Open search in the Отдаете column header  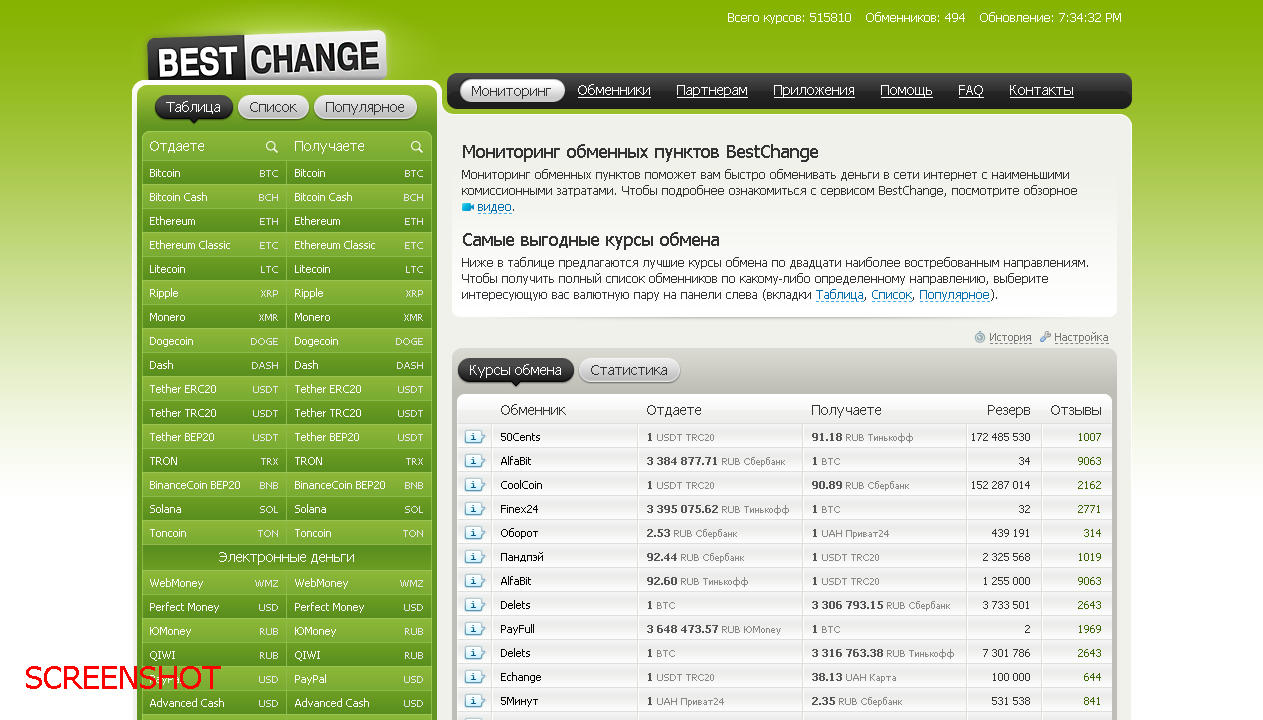[272, 147]
